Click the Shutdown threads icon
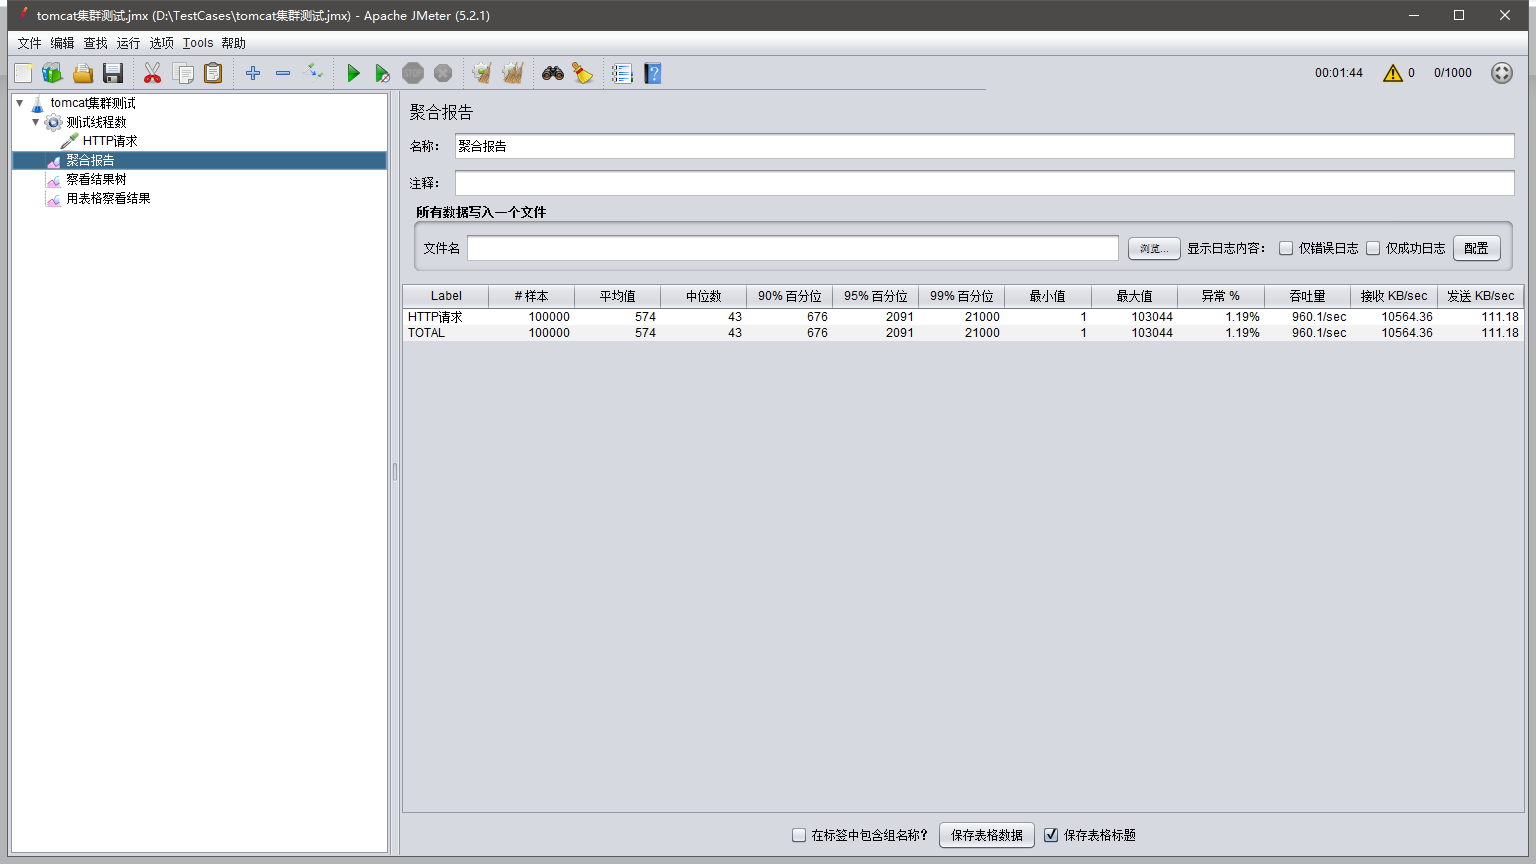Screen dimensions: 1536x864 443,73
